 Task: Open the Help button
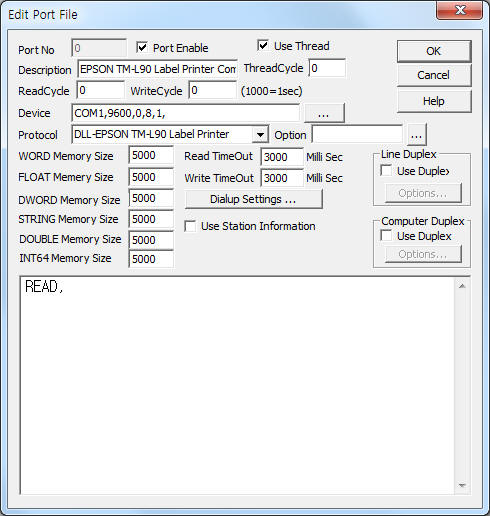pyautogui.click(x=434, y=101)
